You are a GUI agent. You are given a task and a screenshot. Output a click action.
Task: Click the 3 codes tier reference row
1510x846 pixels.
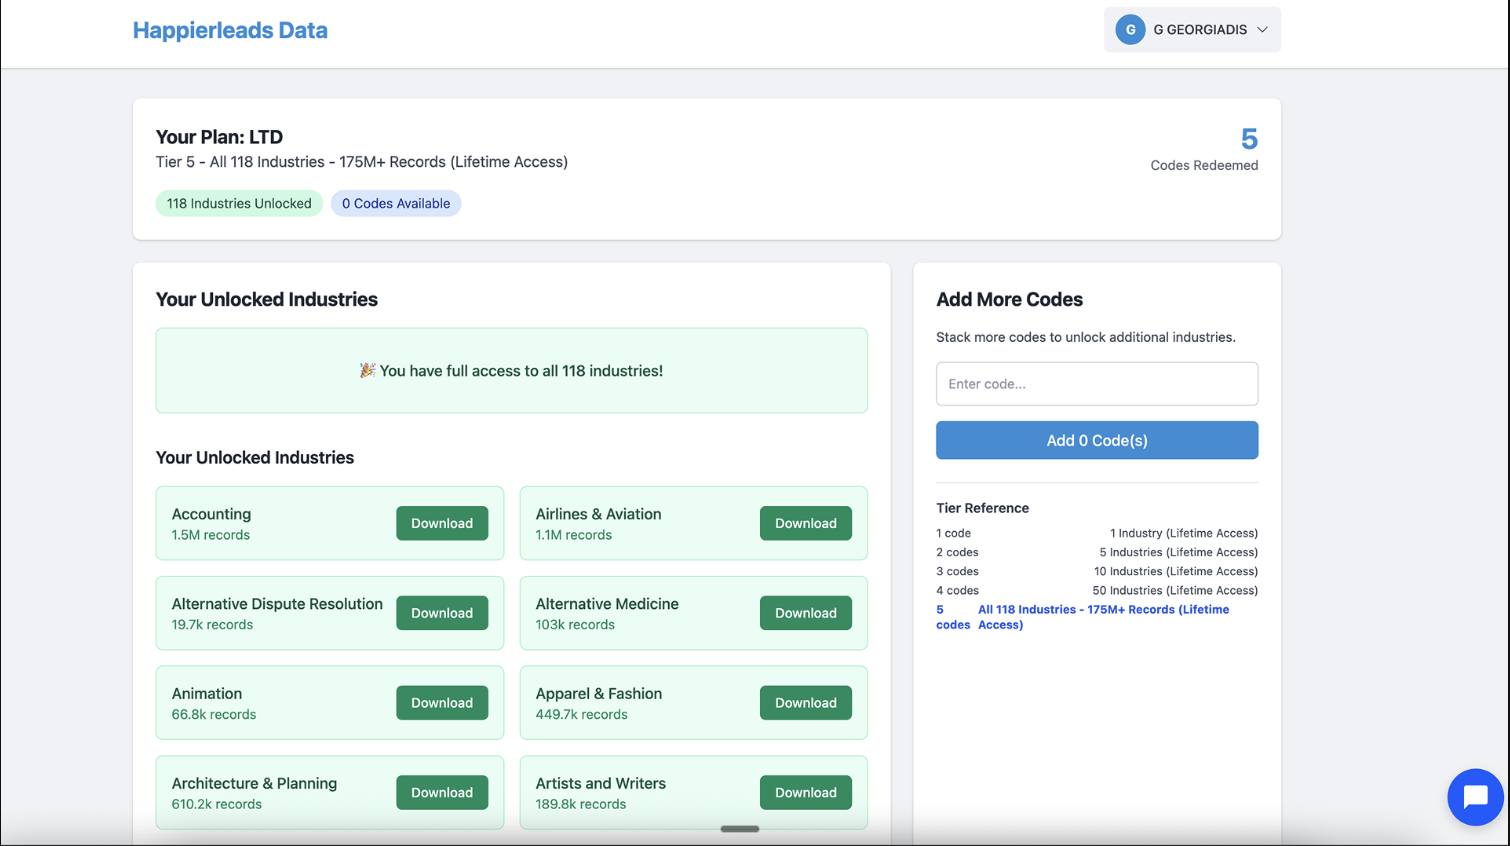(1097, 571)
